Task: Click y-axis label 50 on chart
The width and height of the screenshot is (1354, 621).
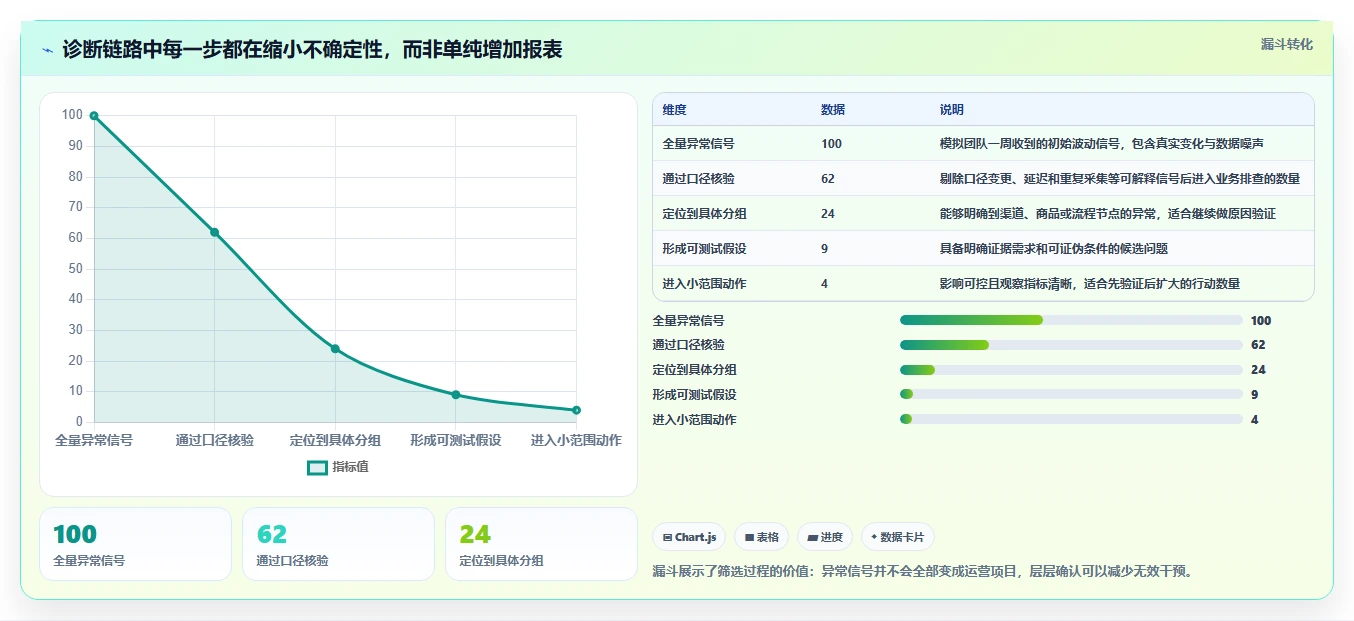Action: pos(75,269)
